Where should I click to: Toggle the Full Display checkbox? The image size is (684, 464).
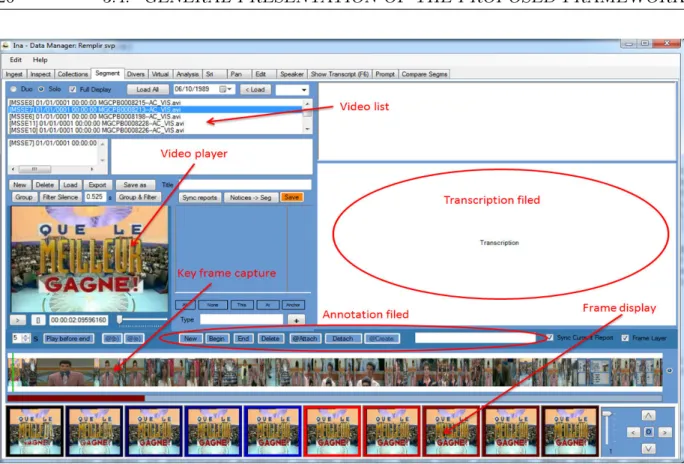(72, 89)
